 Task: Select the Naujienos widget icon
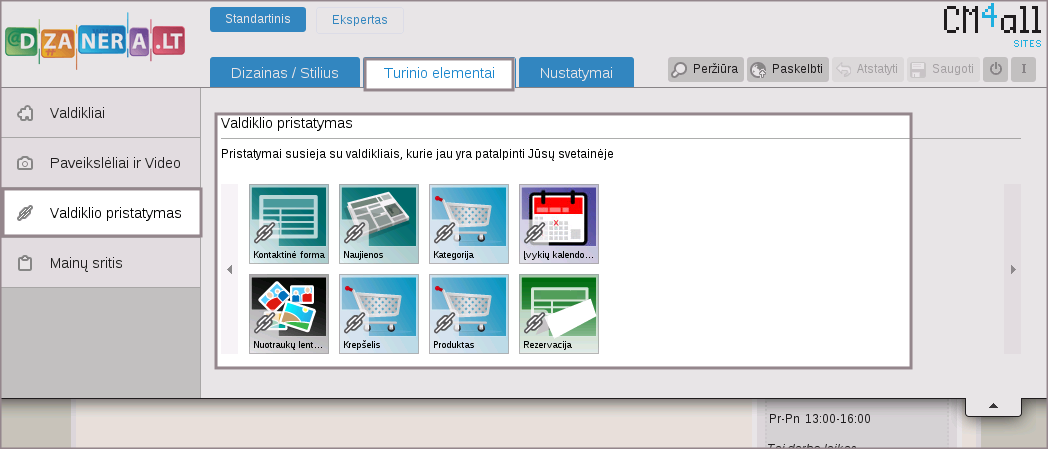pyautogui.click(x=378, y=224)
